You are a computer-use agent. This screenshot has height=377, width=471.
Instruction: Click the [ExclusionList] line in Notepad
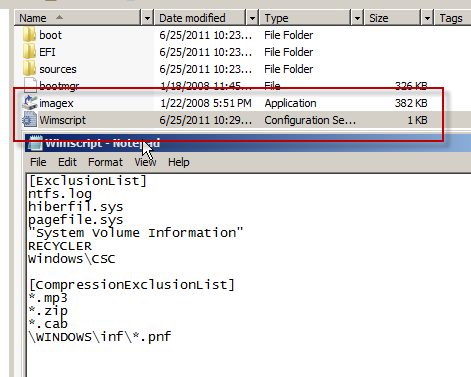coord(88,181)
